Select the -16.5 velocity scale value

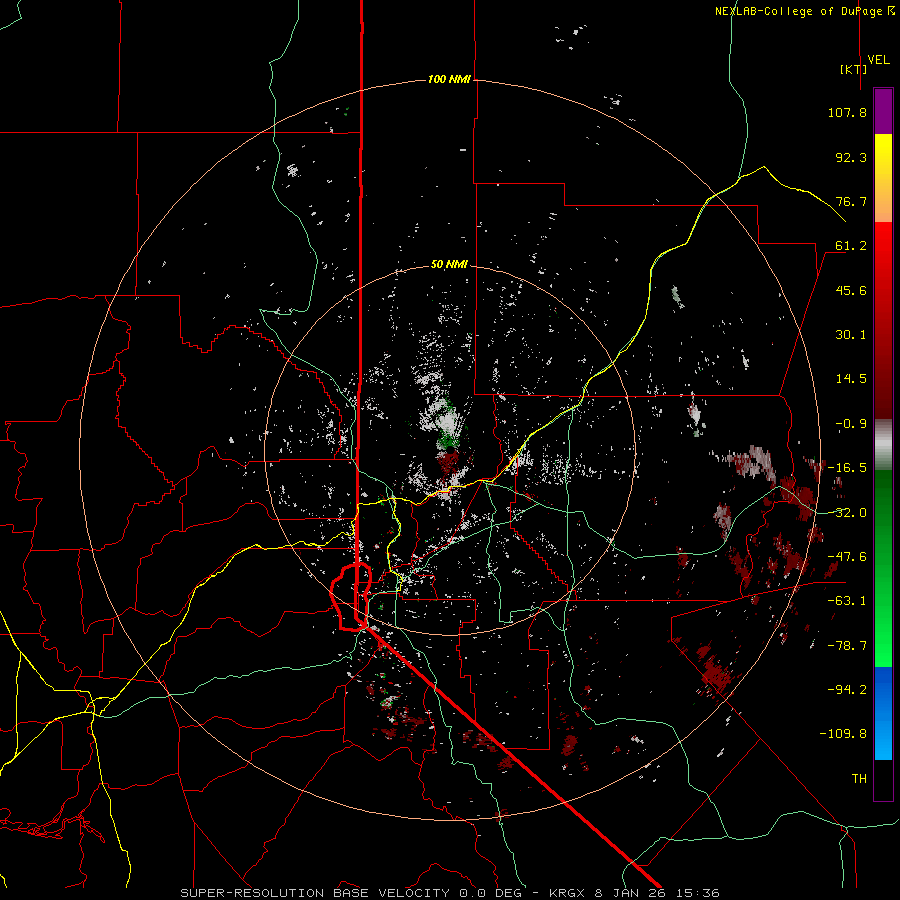[x=847, y=468]
